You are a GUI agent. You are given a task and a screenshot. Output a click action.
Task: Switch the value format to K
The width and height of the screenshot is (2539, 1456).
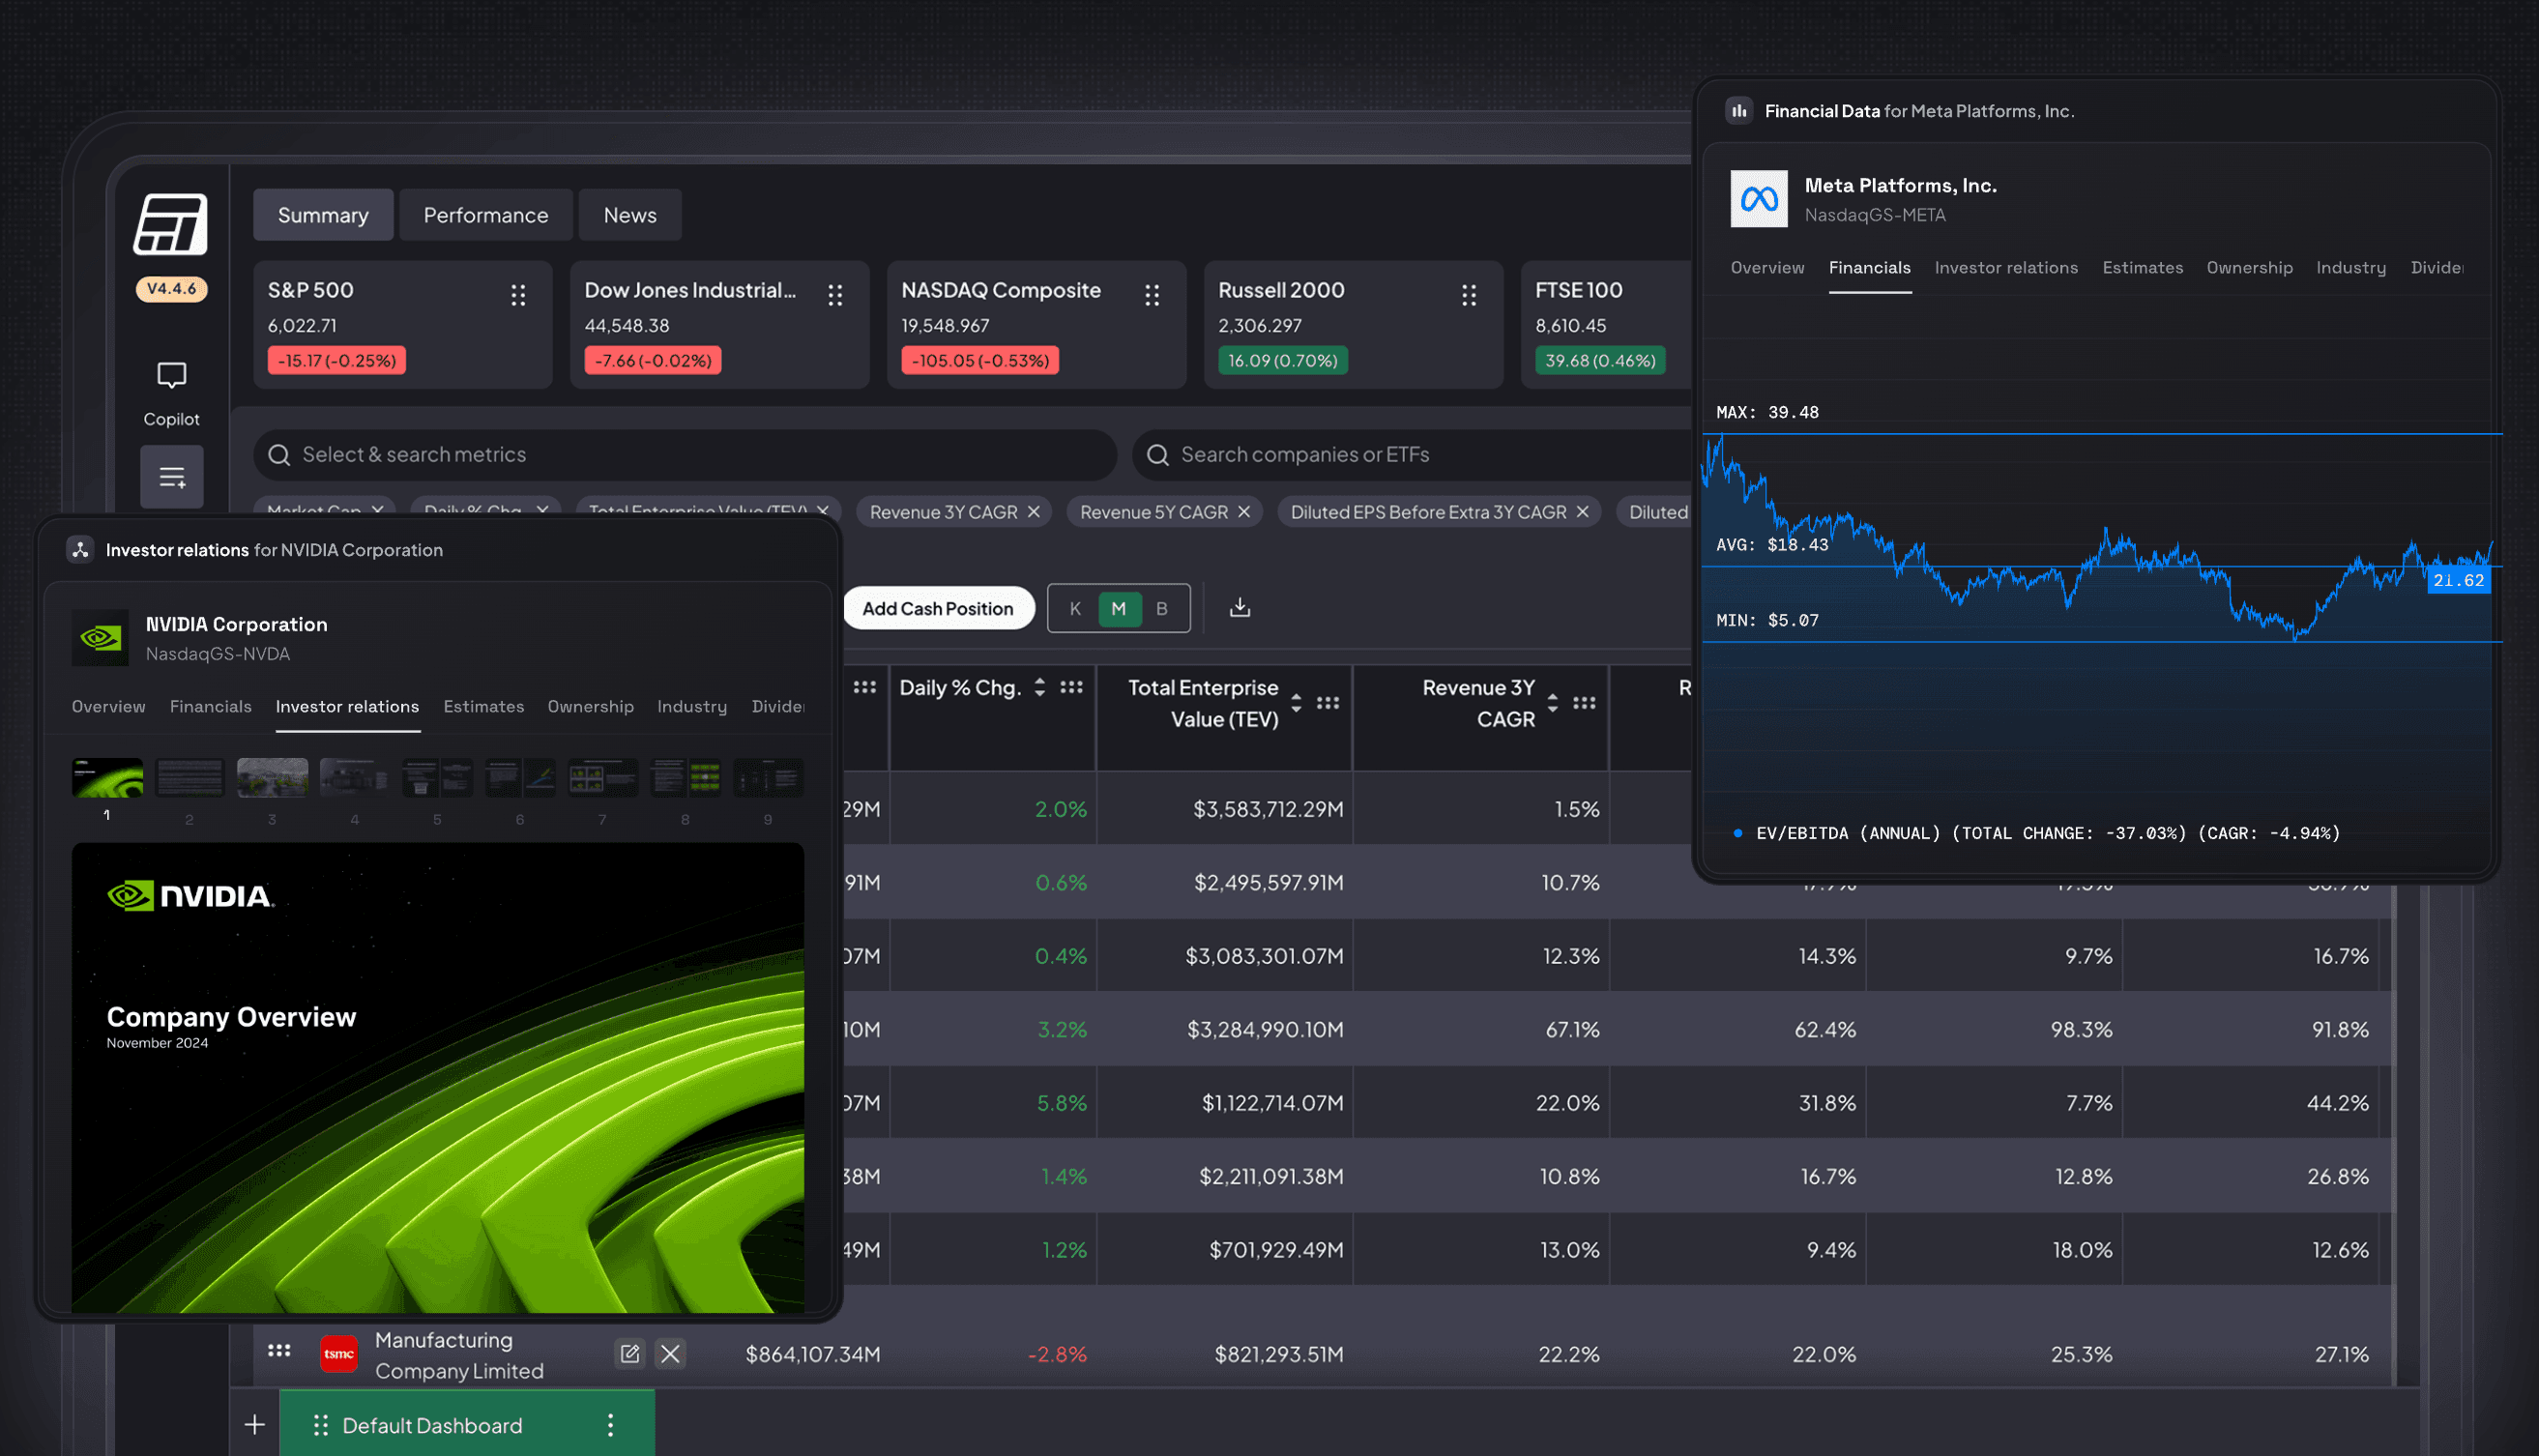pos(1075,607)
